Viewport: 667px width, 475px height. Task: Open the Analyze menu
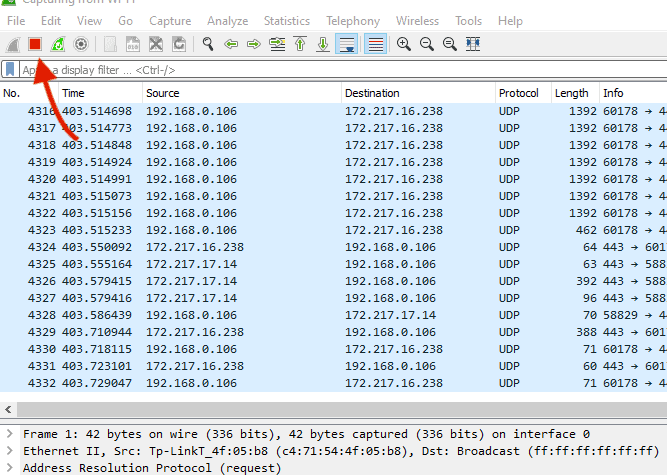point(228,21)
